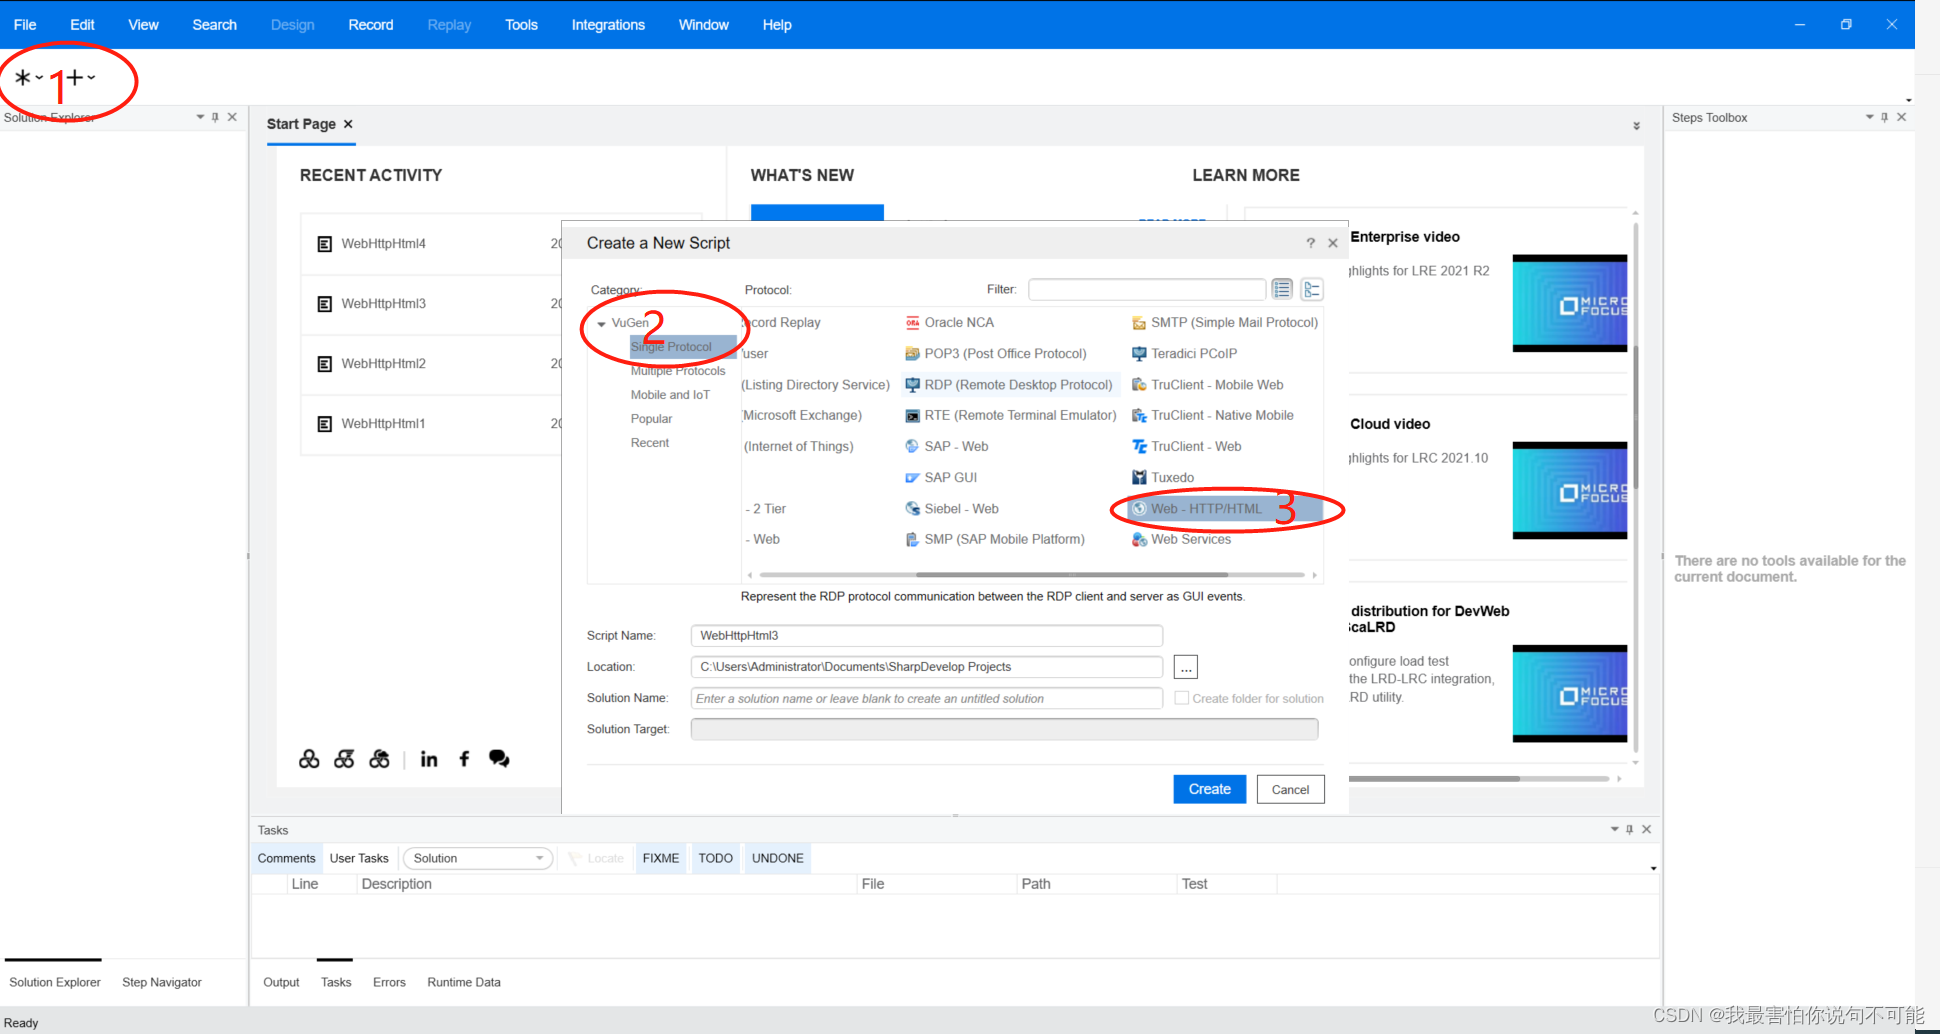Open the Solution dropdown in Tasks panel
Viewport: 1940px width, 1034px height.
[478, 858]
